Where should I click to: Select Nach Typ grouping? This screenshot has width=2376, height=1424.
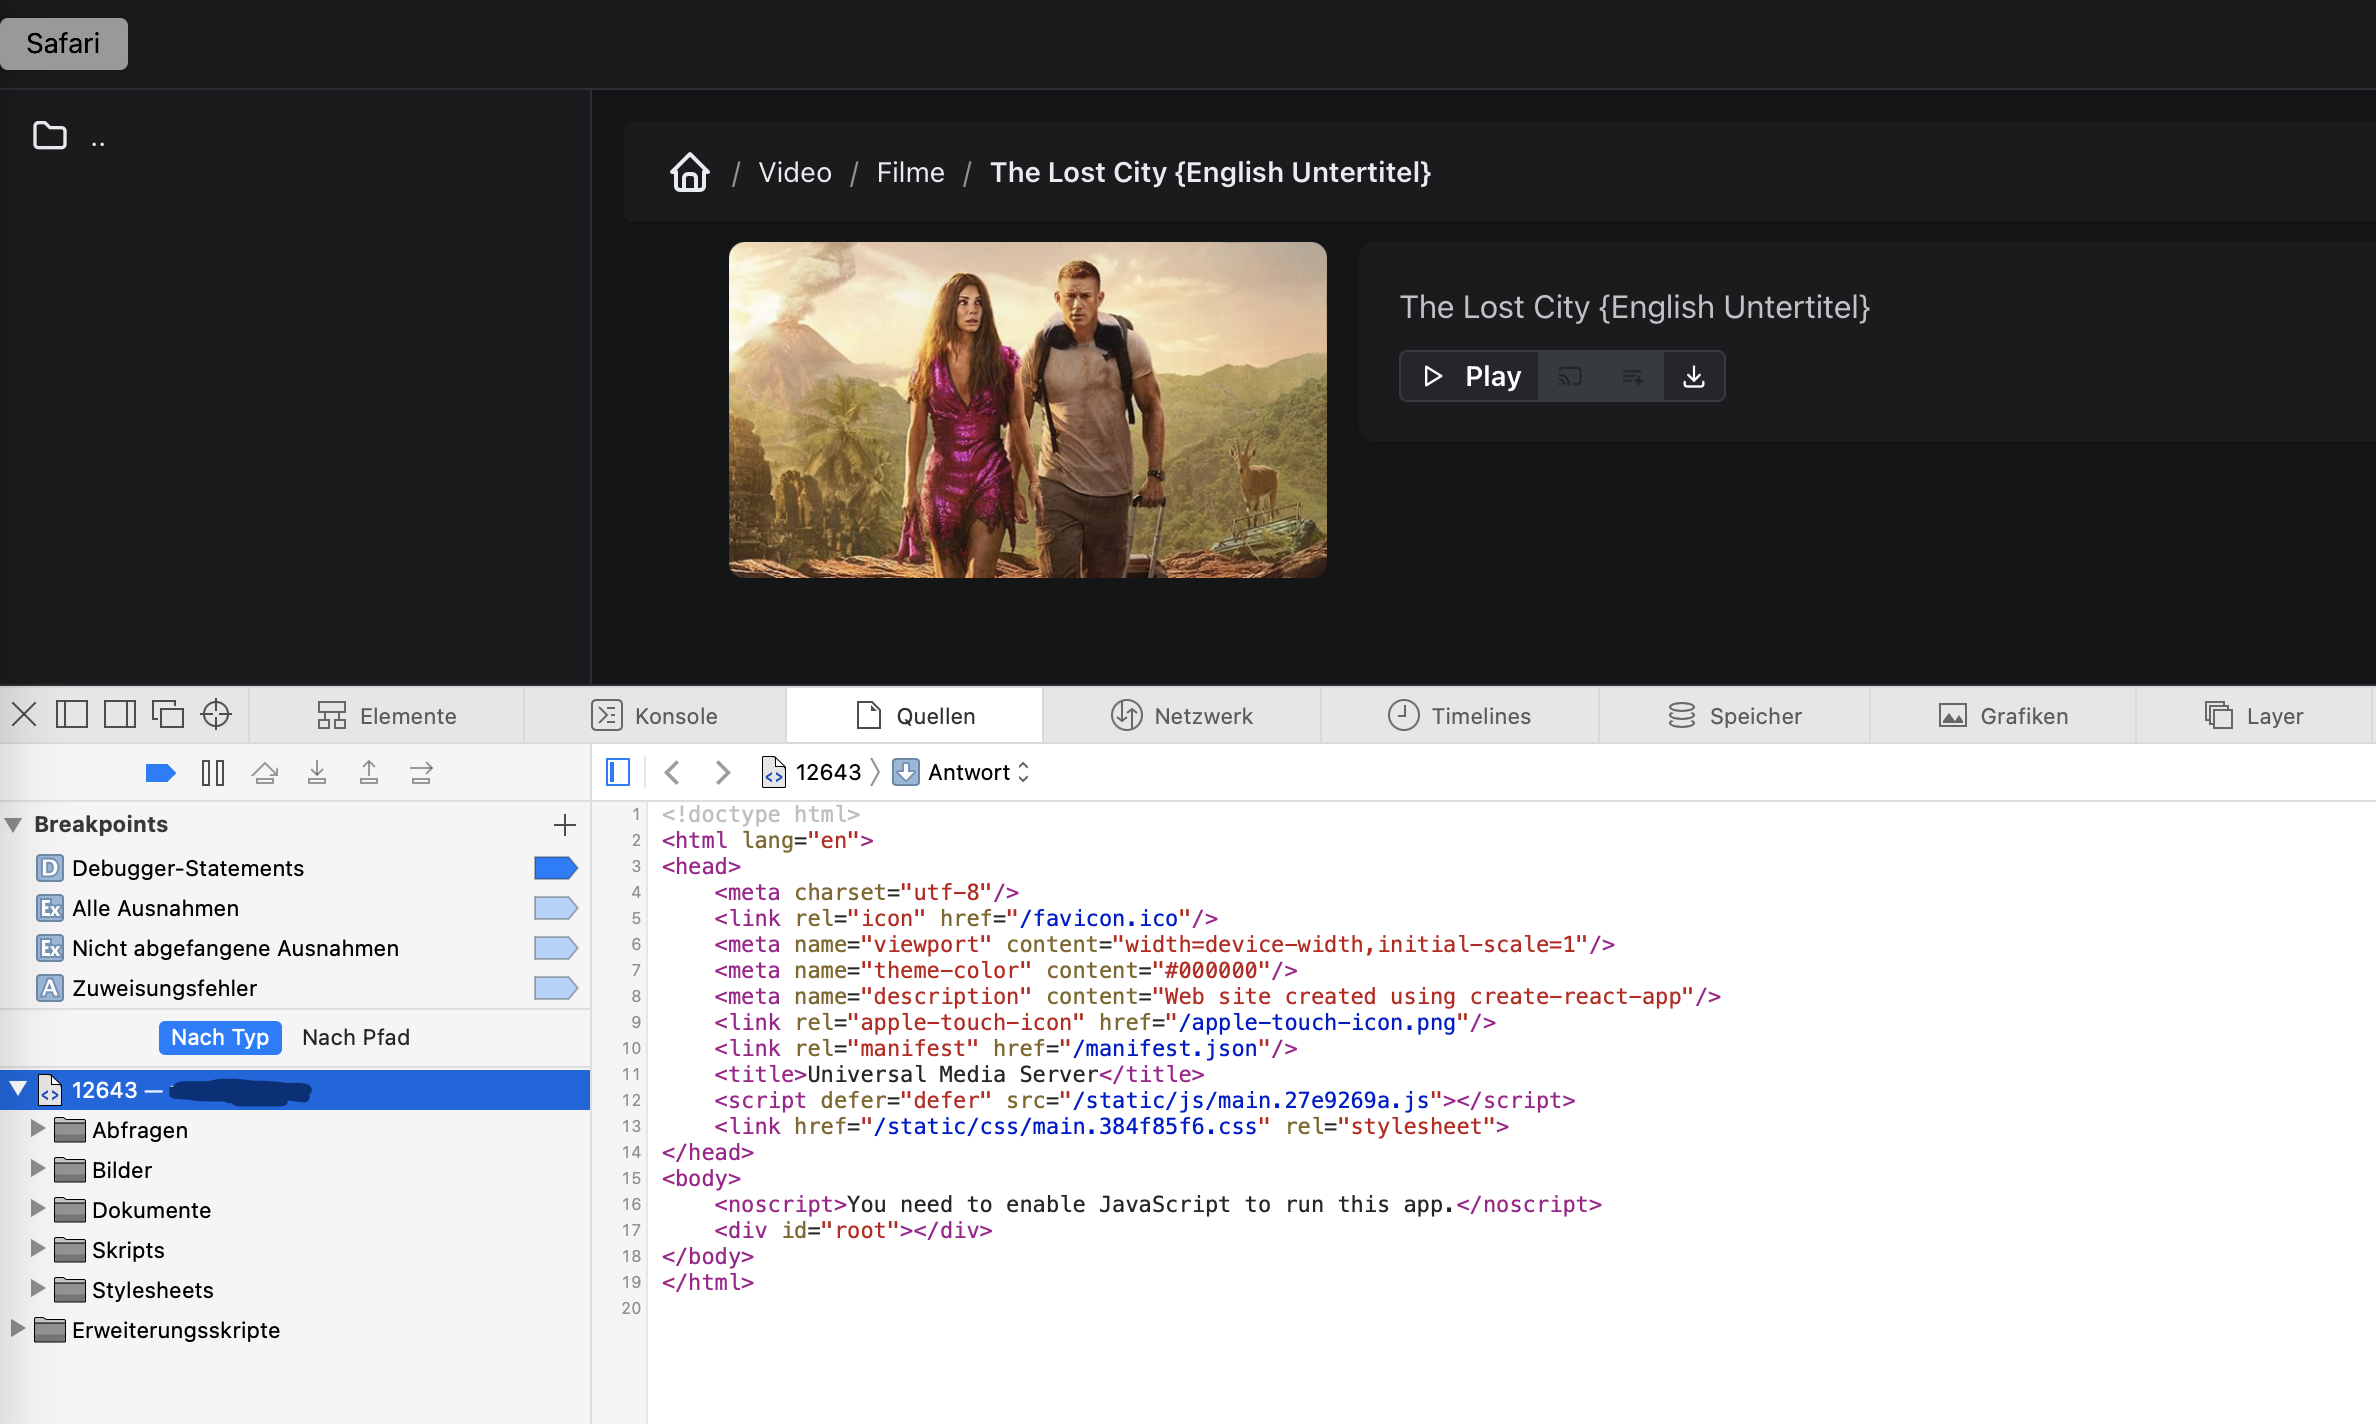click(x=220, y=1037)
